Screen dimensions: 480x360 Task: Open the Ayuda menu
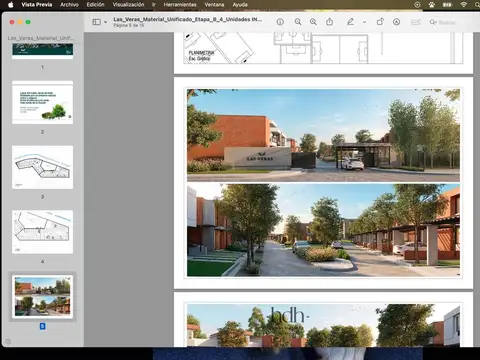tap(240, 5)
